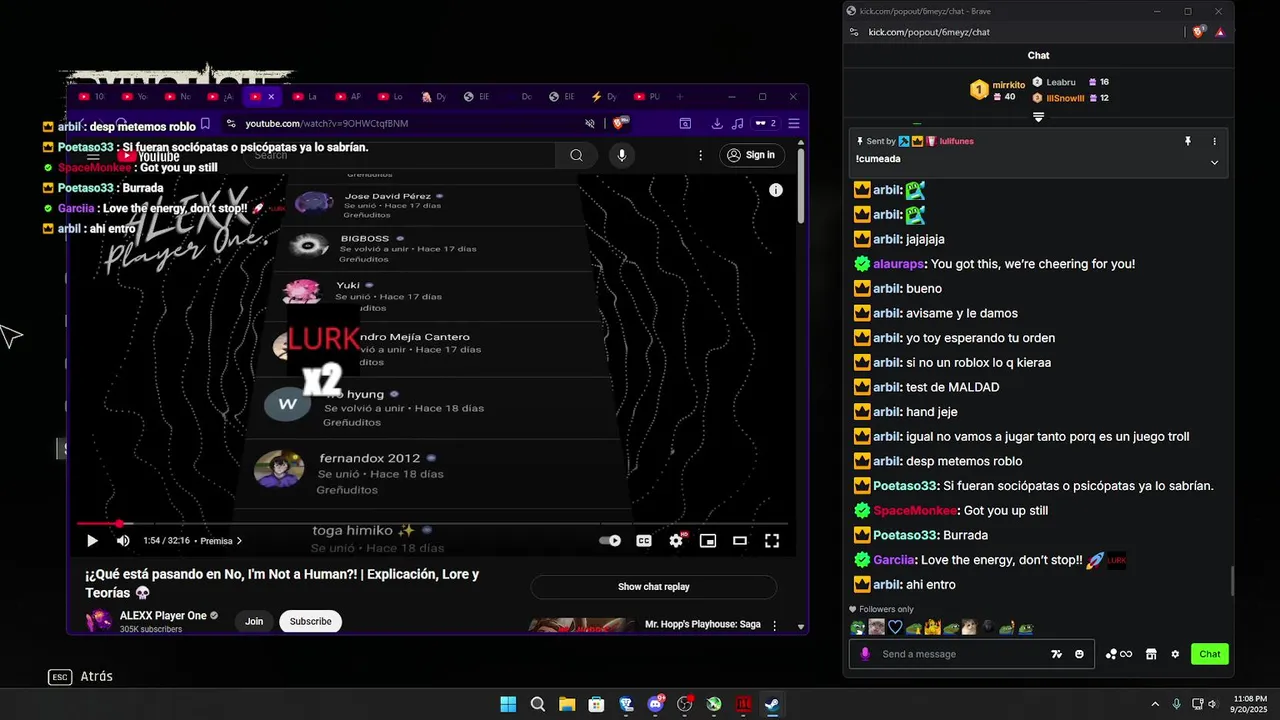The image size is (1280, 720).
Task: Toggle YouTube autoplay switch
Action: (610, 541)
